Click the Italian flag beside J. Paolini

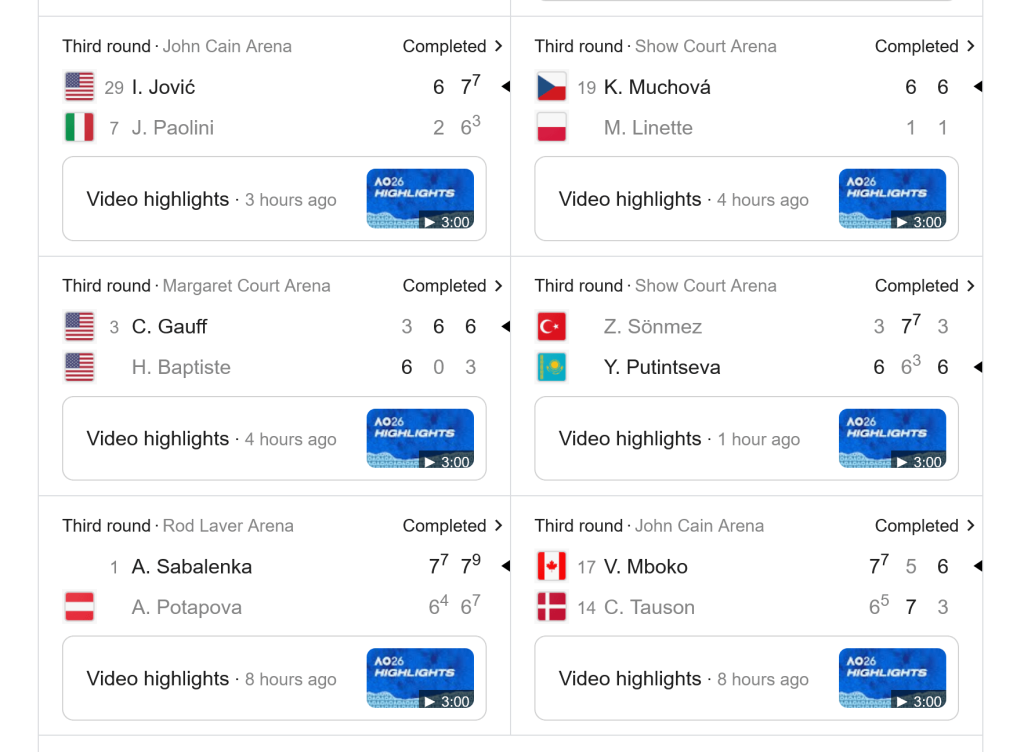pyautogui.click(x=80, y=127)
